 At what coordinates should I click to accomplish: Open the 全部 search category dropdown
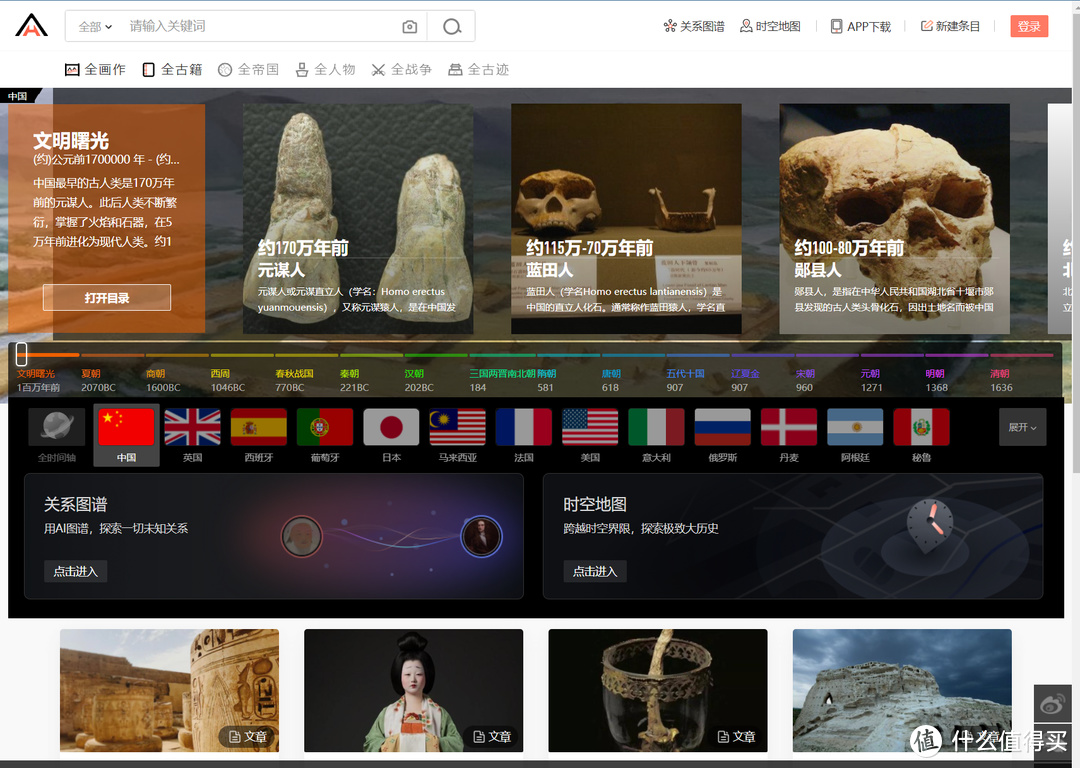pyautogui.click(x=95, y=27)
